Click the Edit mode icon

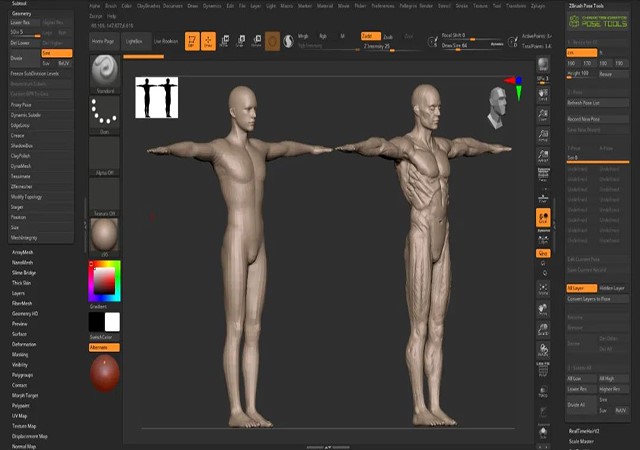(x=191, y=41)
